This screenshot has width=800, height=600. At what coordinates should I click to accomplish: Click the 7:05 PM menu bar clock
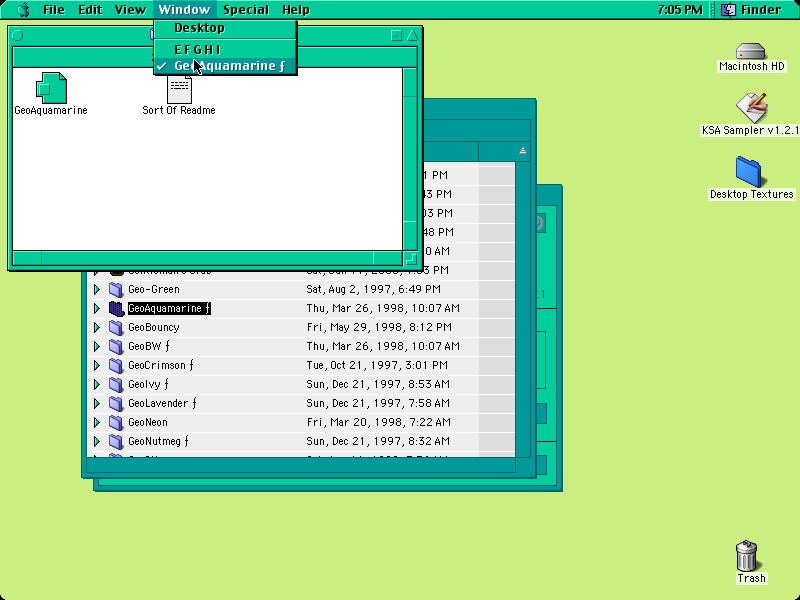click(x=680, y=10)
